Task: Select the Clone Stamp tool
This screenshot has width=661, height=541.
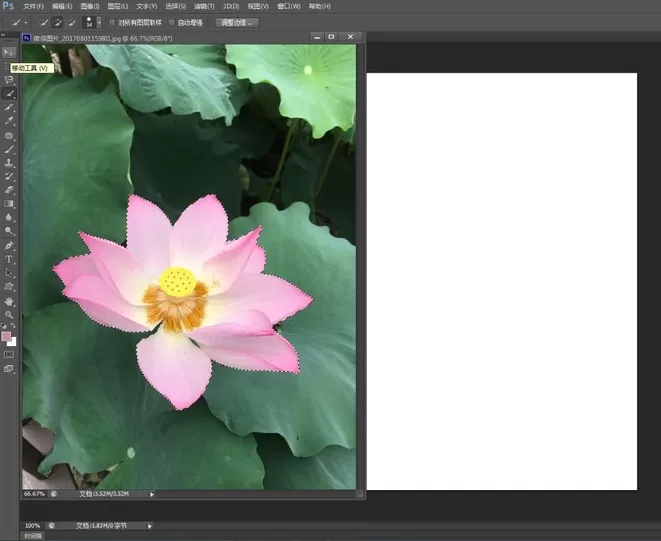Action: point(9,163)
